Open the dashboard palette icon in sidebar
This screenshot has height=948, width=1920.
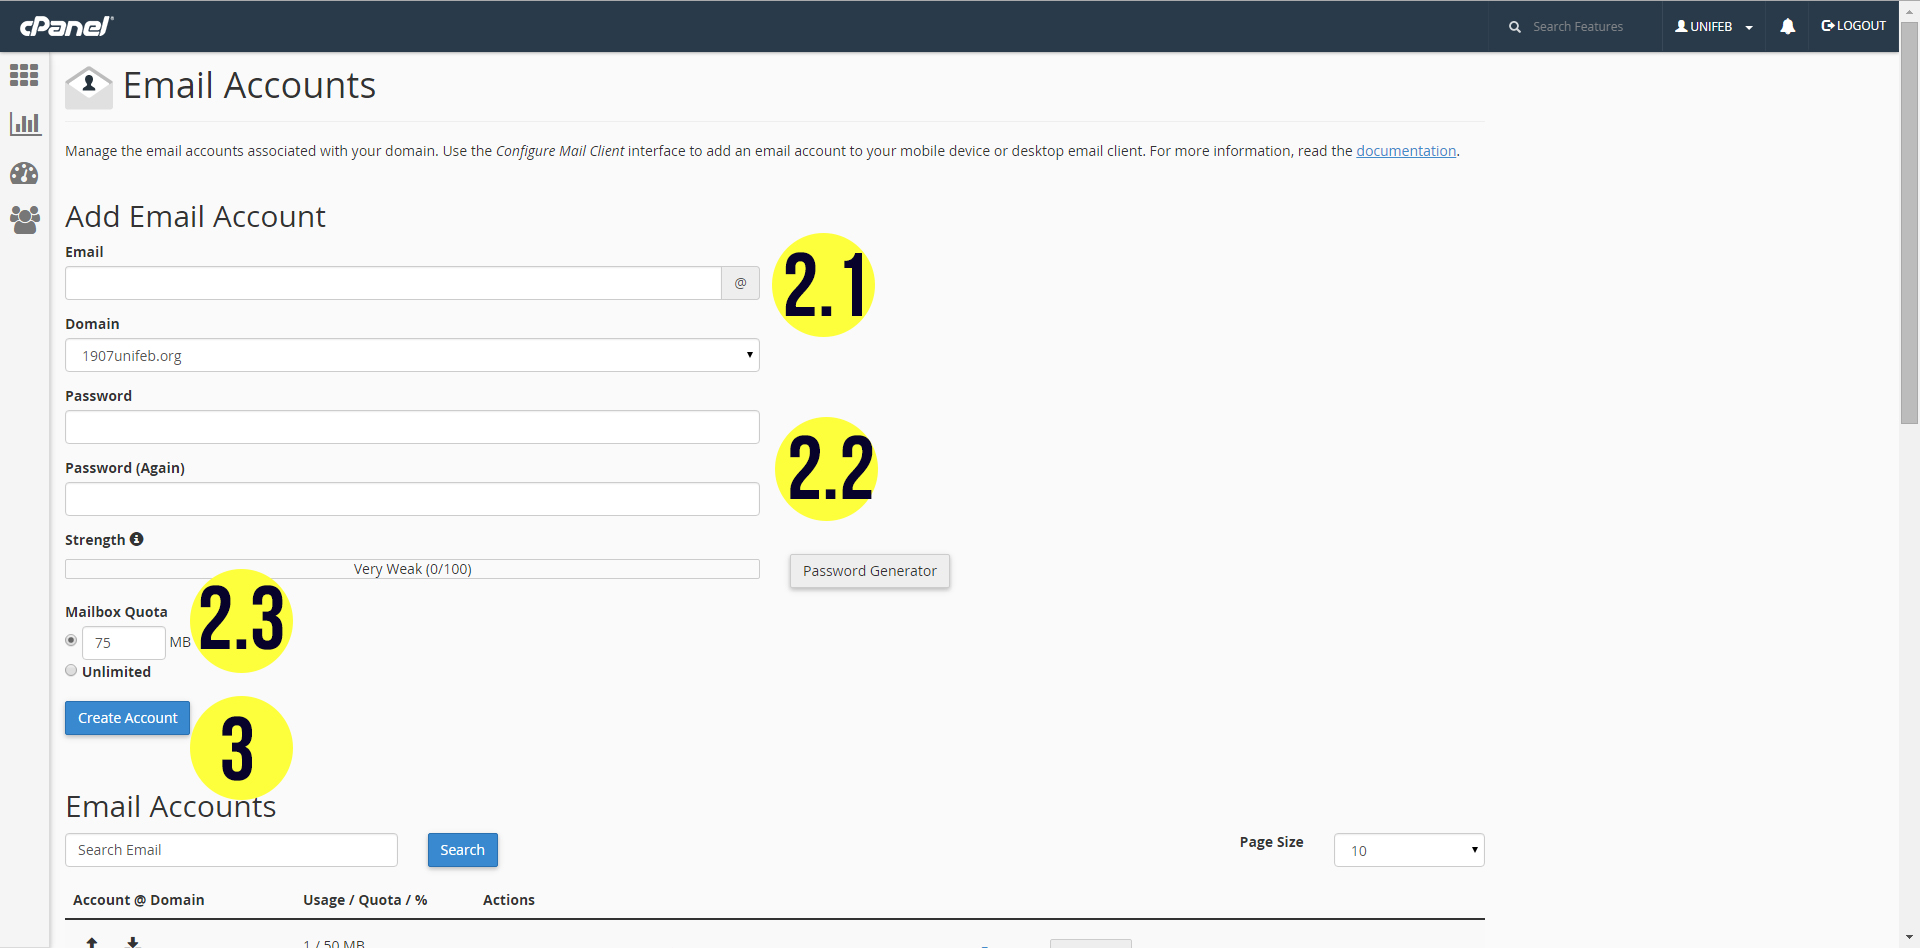24,173
